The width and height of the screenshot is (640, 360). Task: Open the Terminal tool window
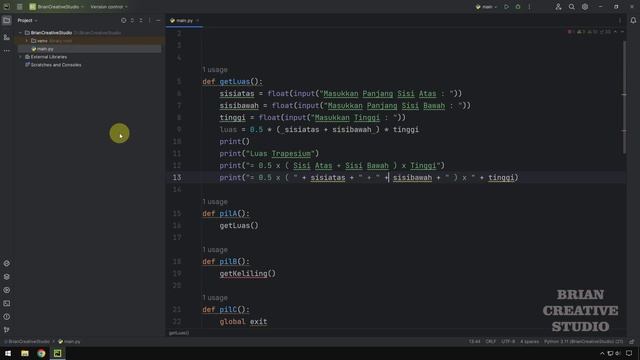7,303
